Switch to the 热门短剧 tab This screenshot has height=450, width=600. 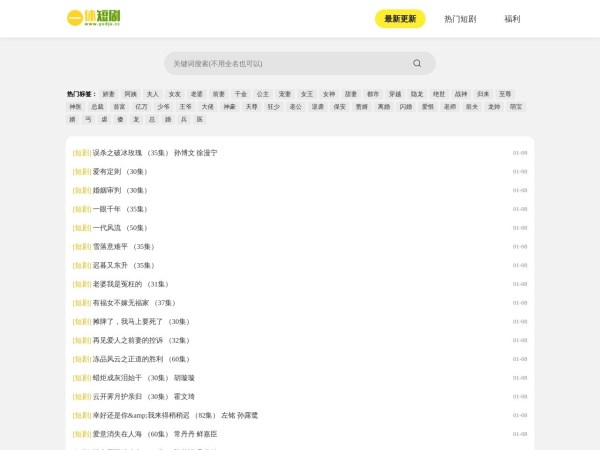click(x=461, y=19)
